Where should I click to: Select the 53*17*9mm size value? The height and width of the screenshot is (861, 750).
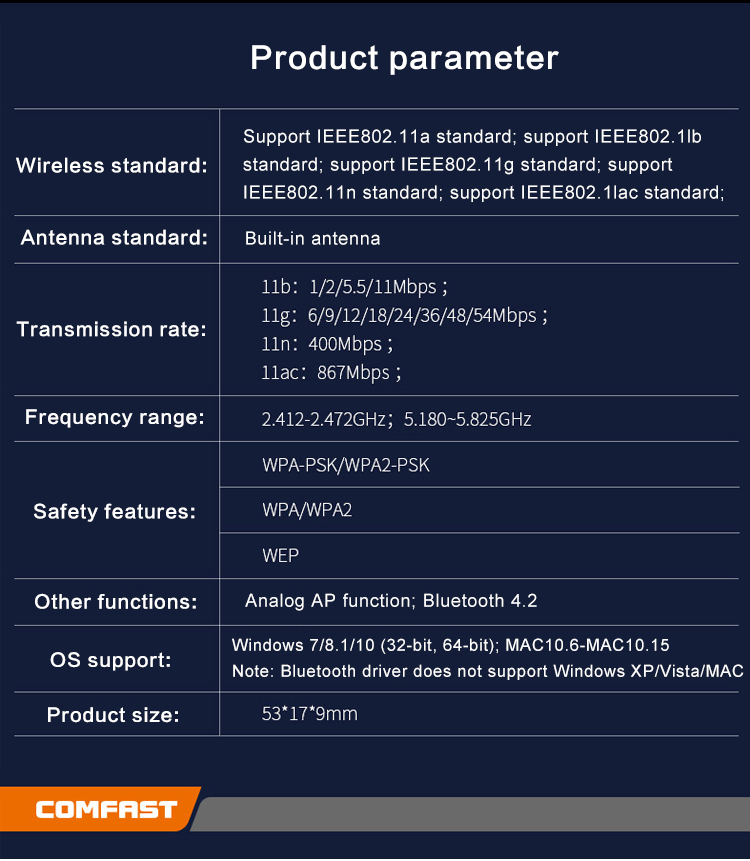click(309, 714)
